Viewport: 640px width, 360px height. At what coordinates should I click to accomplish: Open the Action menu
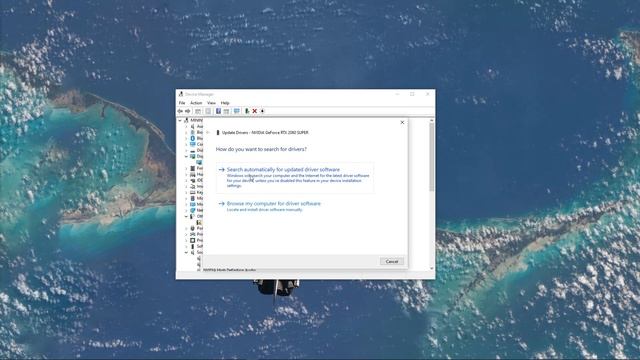tap(196, 103)
